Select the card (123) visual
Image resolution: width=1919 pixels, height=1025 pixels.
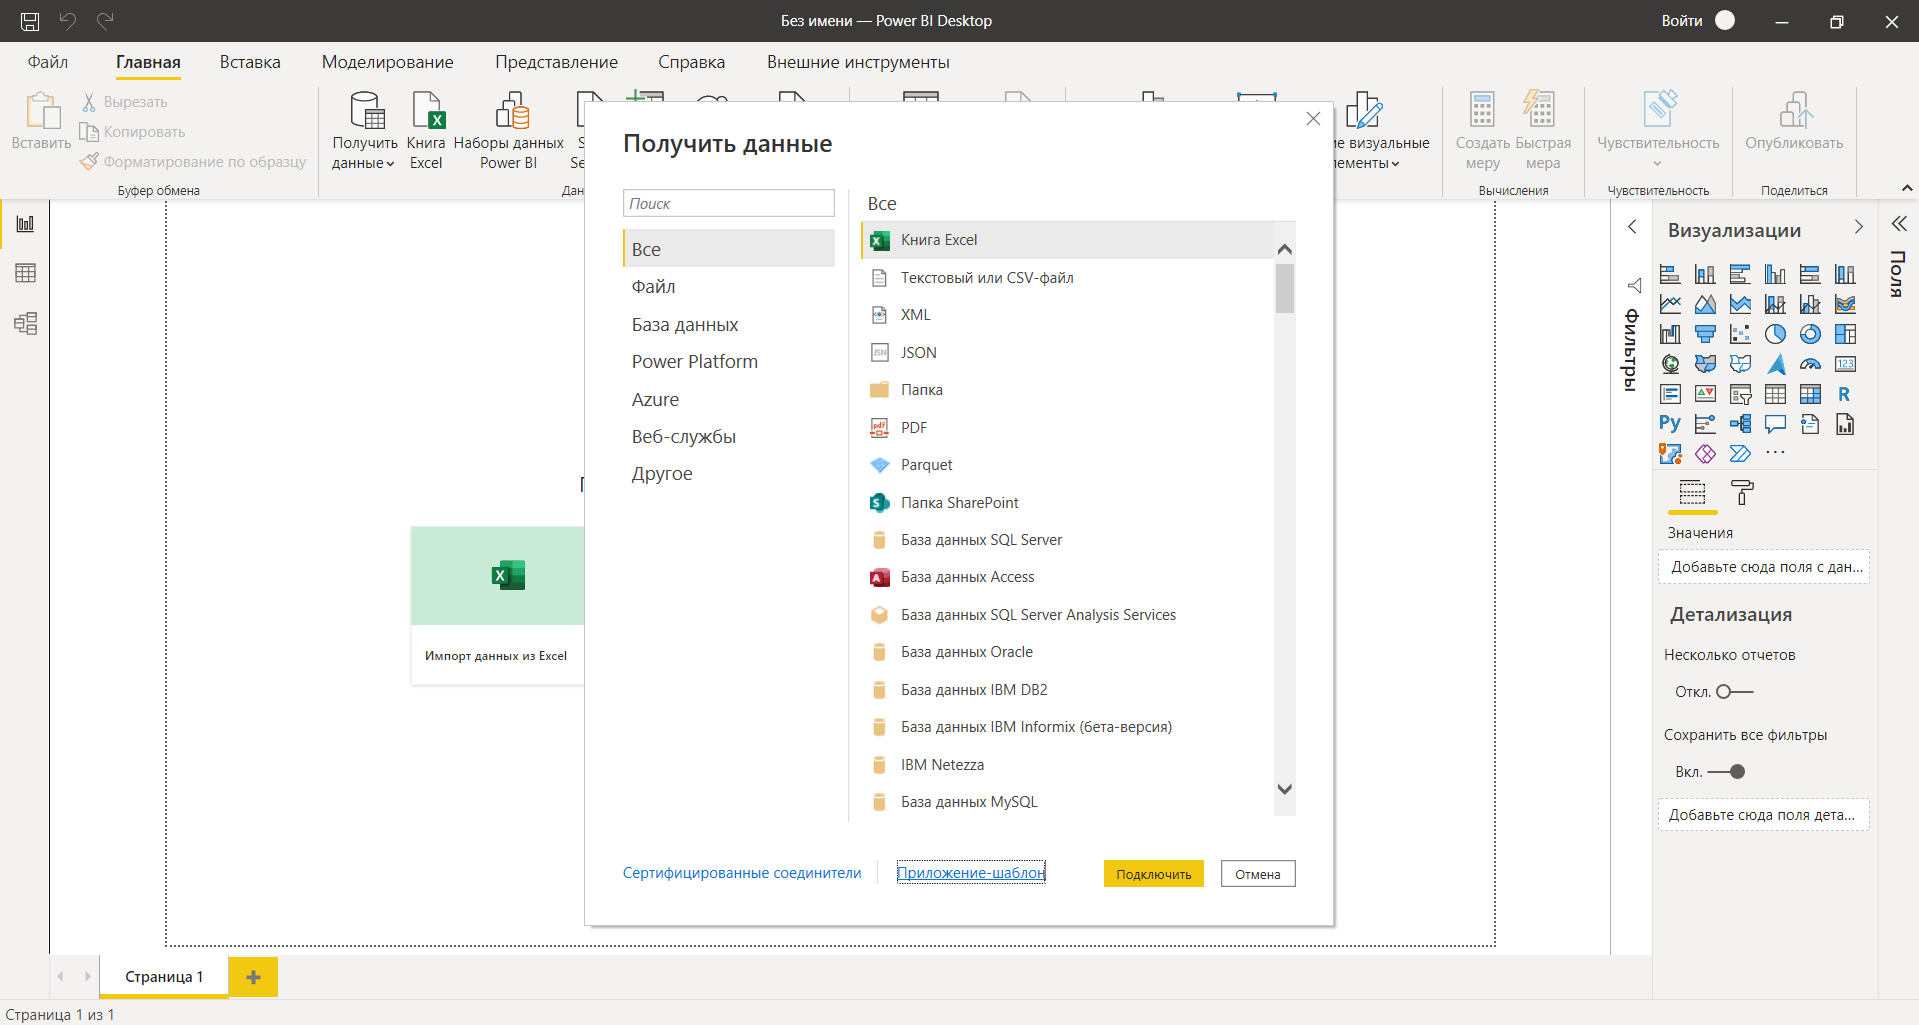1845,364
